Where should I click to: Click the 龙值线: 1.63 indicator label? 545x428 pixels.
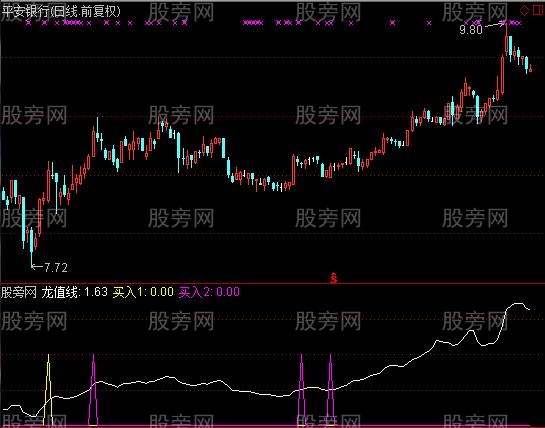[x=75, y=292]
